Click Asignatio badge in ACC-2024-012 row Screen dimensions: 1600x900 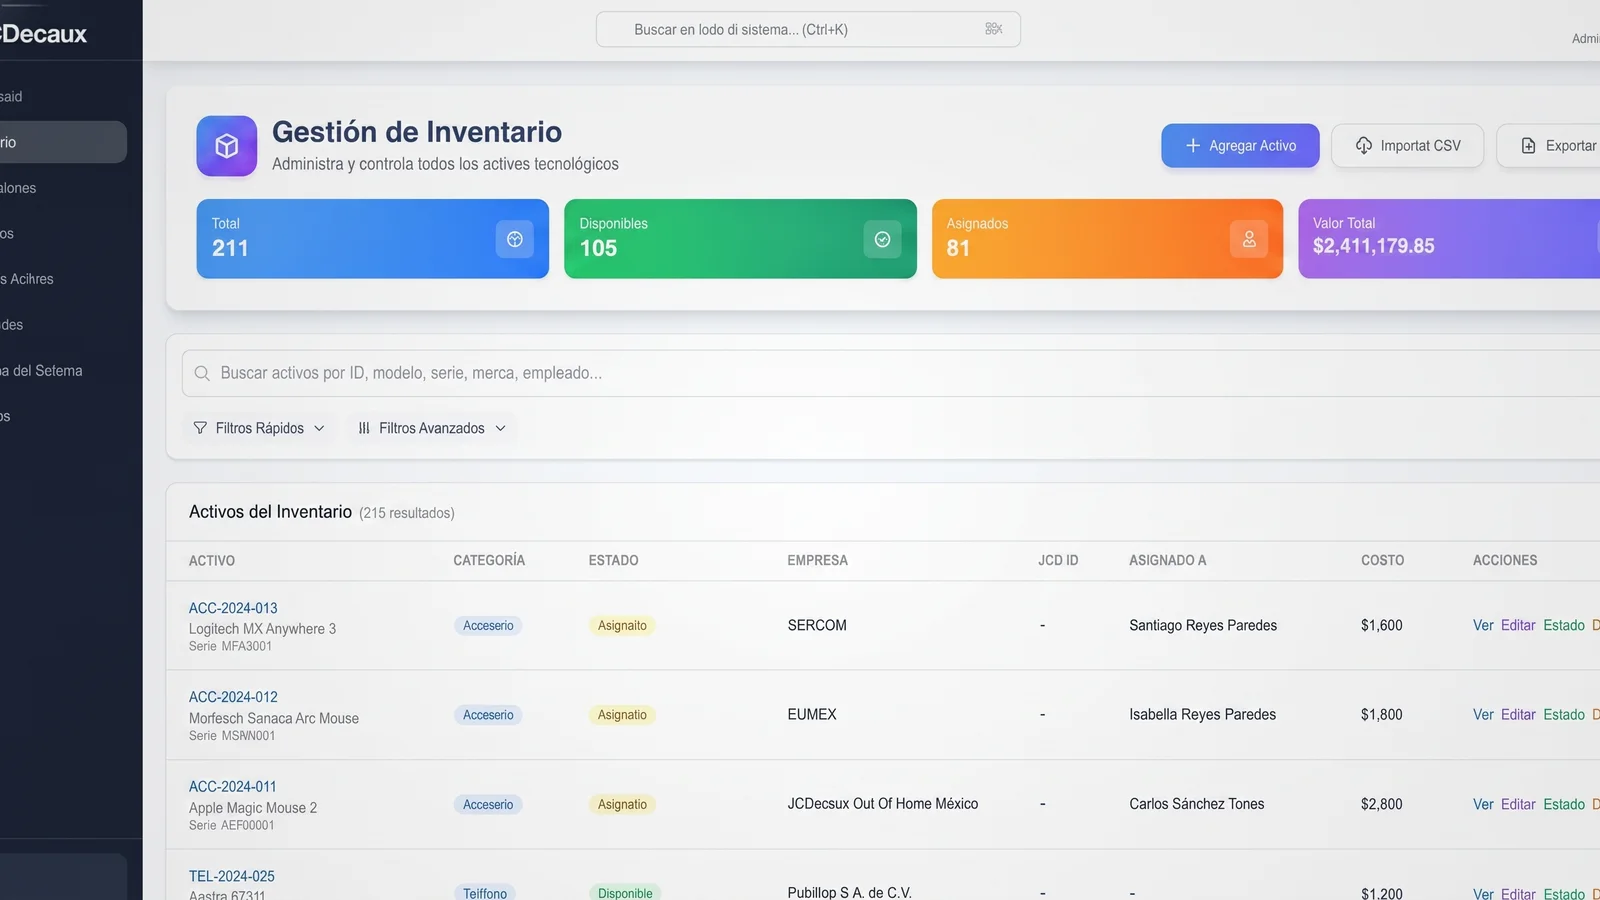[x=622, y=715]
